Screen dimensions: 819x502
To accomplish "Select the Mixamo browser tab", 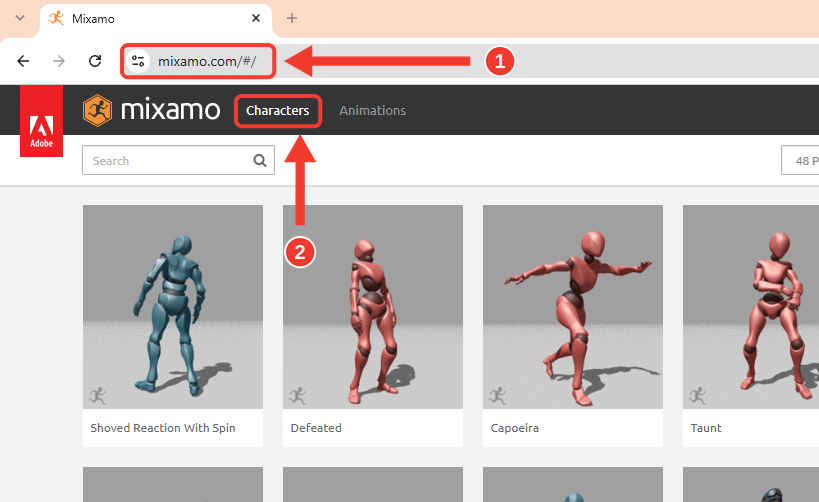I will click(x=156, y=19).
